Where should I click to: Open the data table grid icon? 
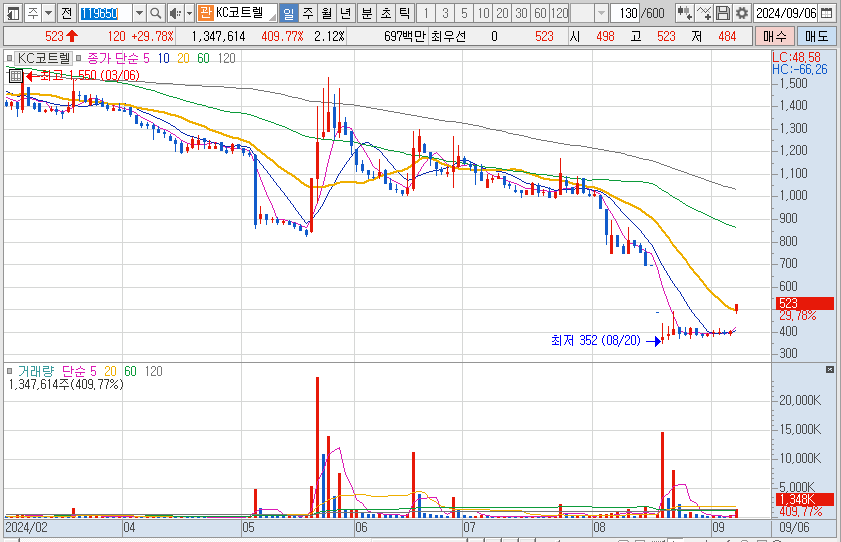(x=16, y=76)
